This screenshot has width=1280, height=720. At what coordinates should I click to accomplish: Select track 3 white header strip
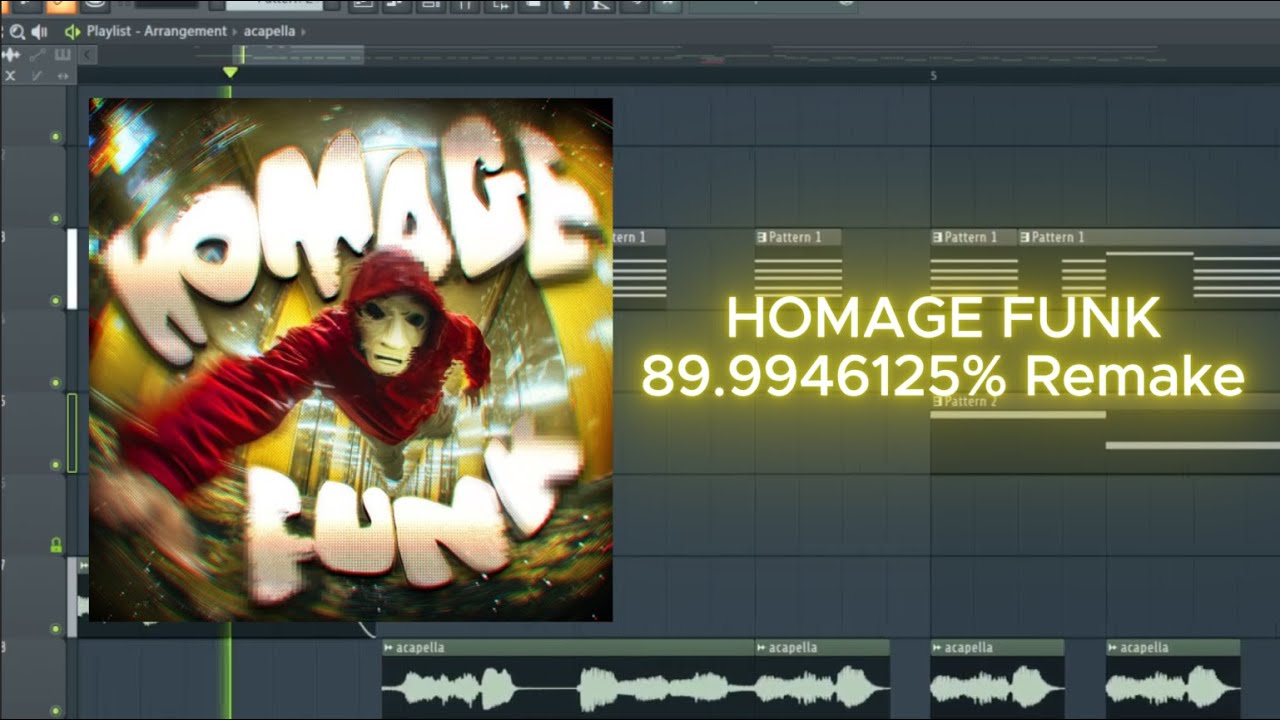(x=72, y=269)
